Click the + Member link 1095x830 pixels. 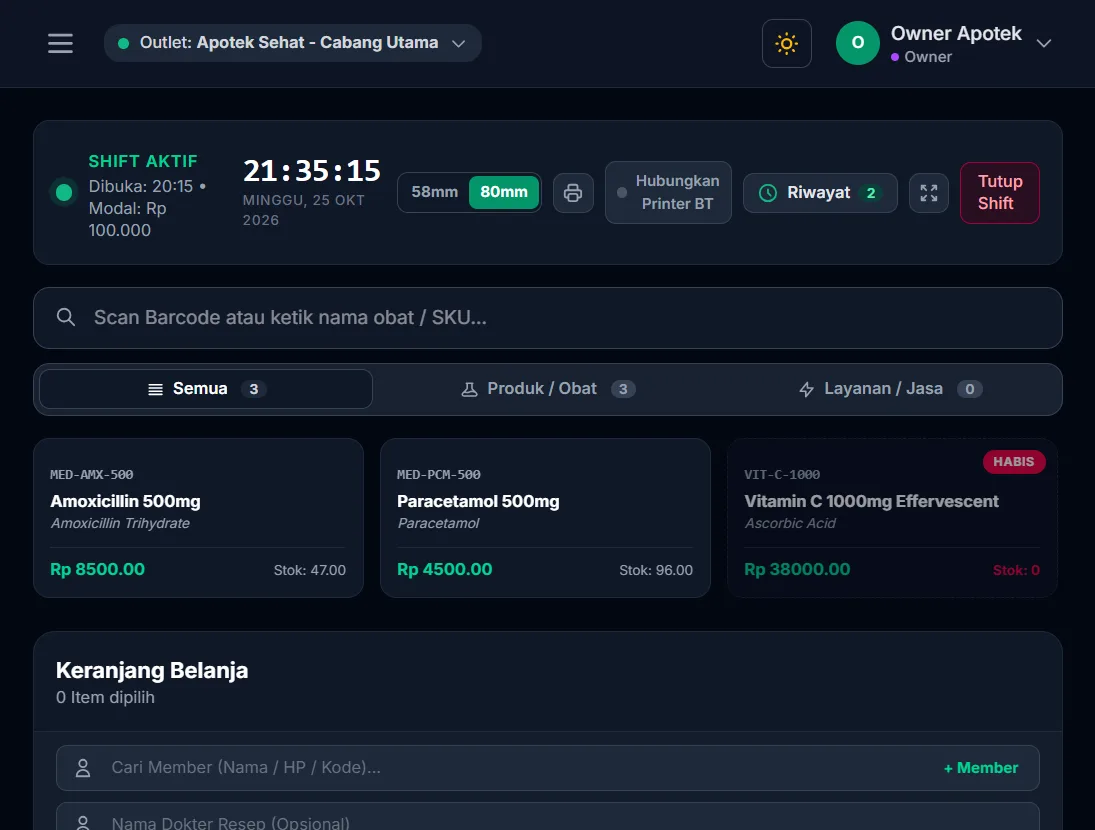click(x=980, y=768)
